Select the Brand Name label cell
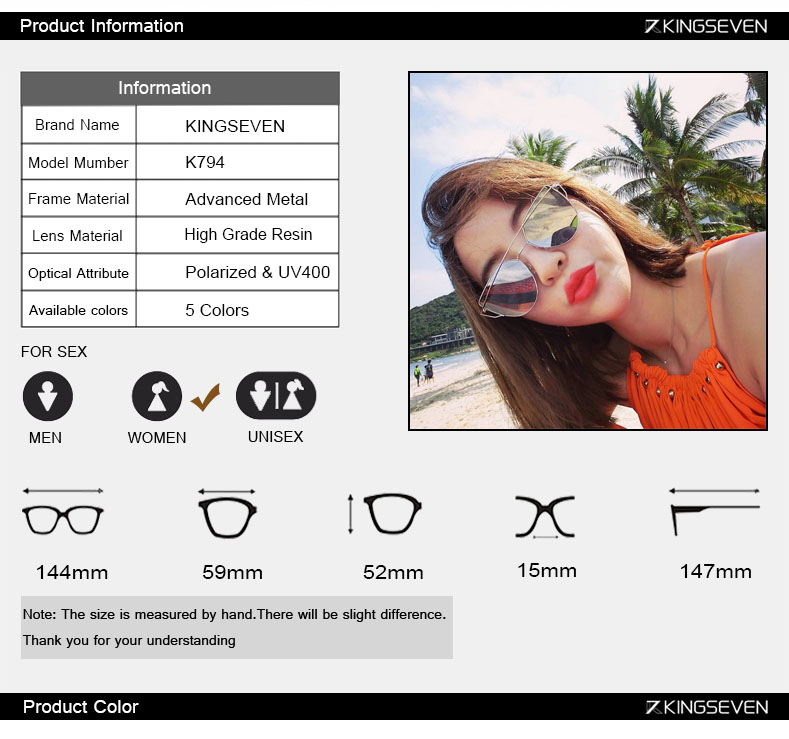Image resolution: width=789 pixels, height=739 pixels. coord(78,125)
